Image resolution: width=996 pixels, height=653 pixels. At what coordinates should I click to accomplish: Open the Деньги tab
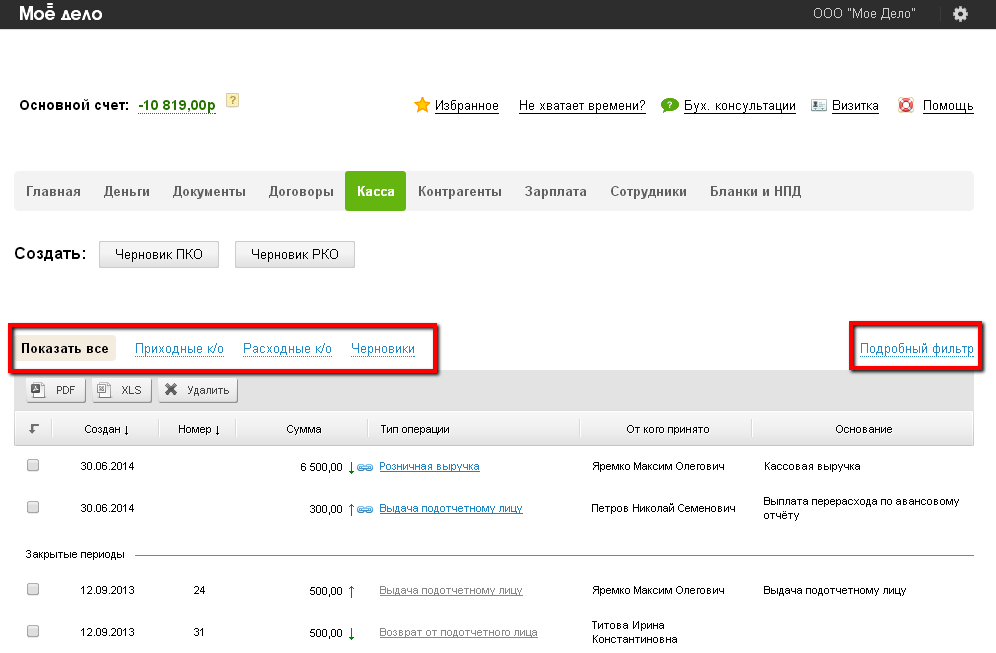coord(126,191)
